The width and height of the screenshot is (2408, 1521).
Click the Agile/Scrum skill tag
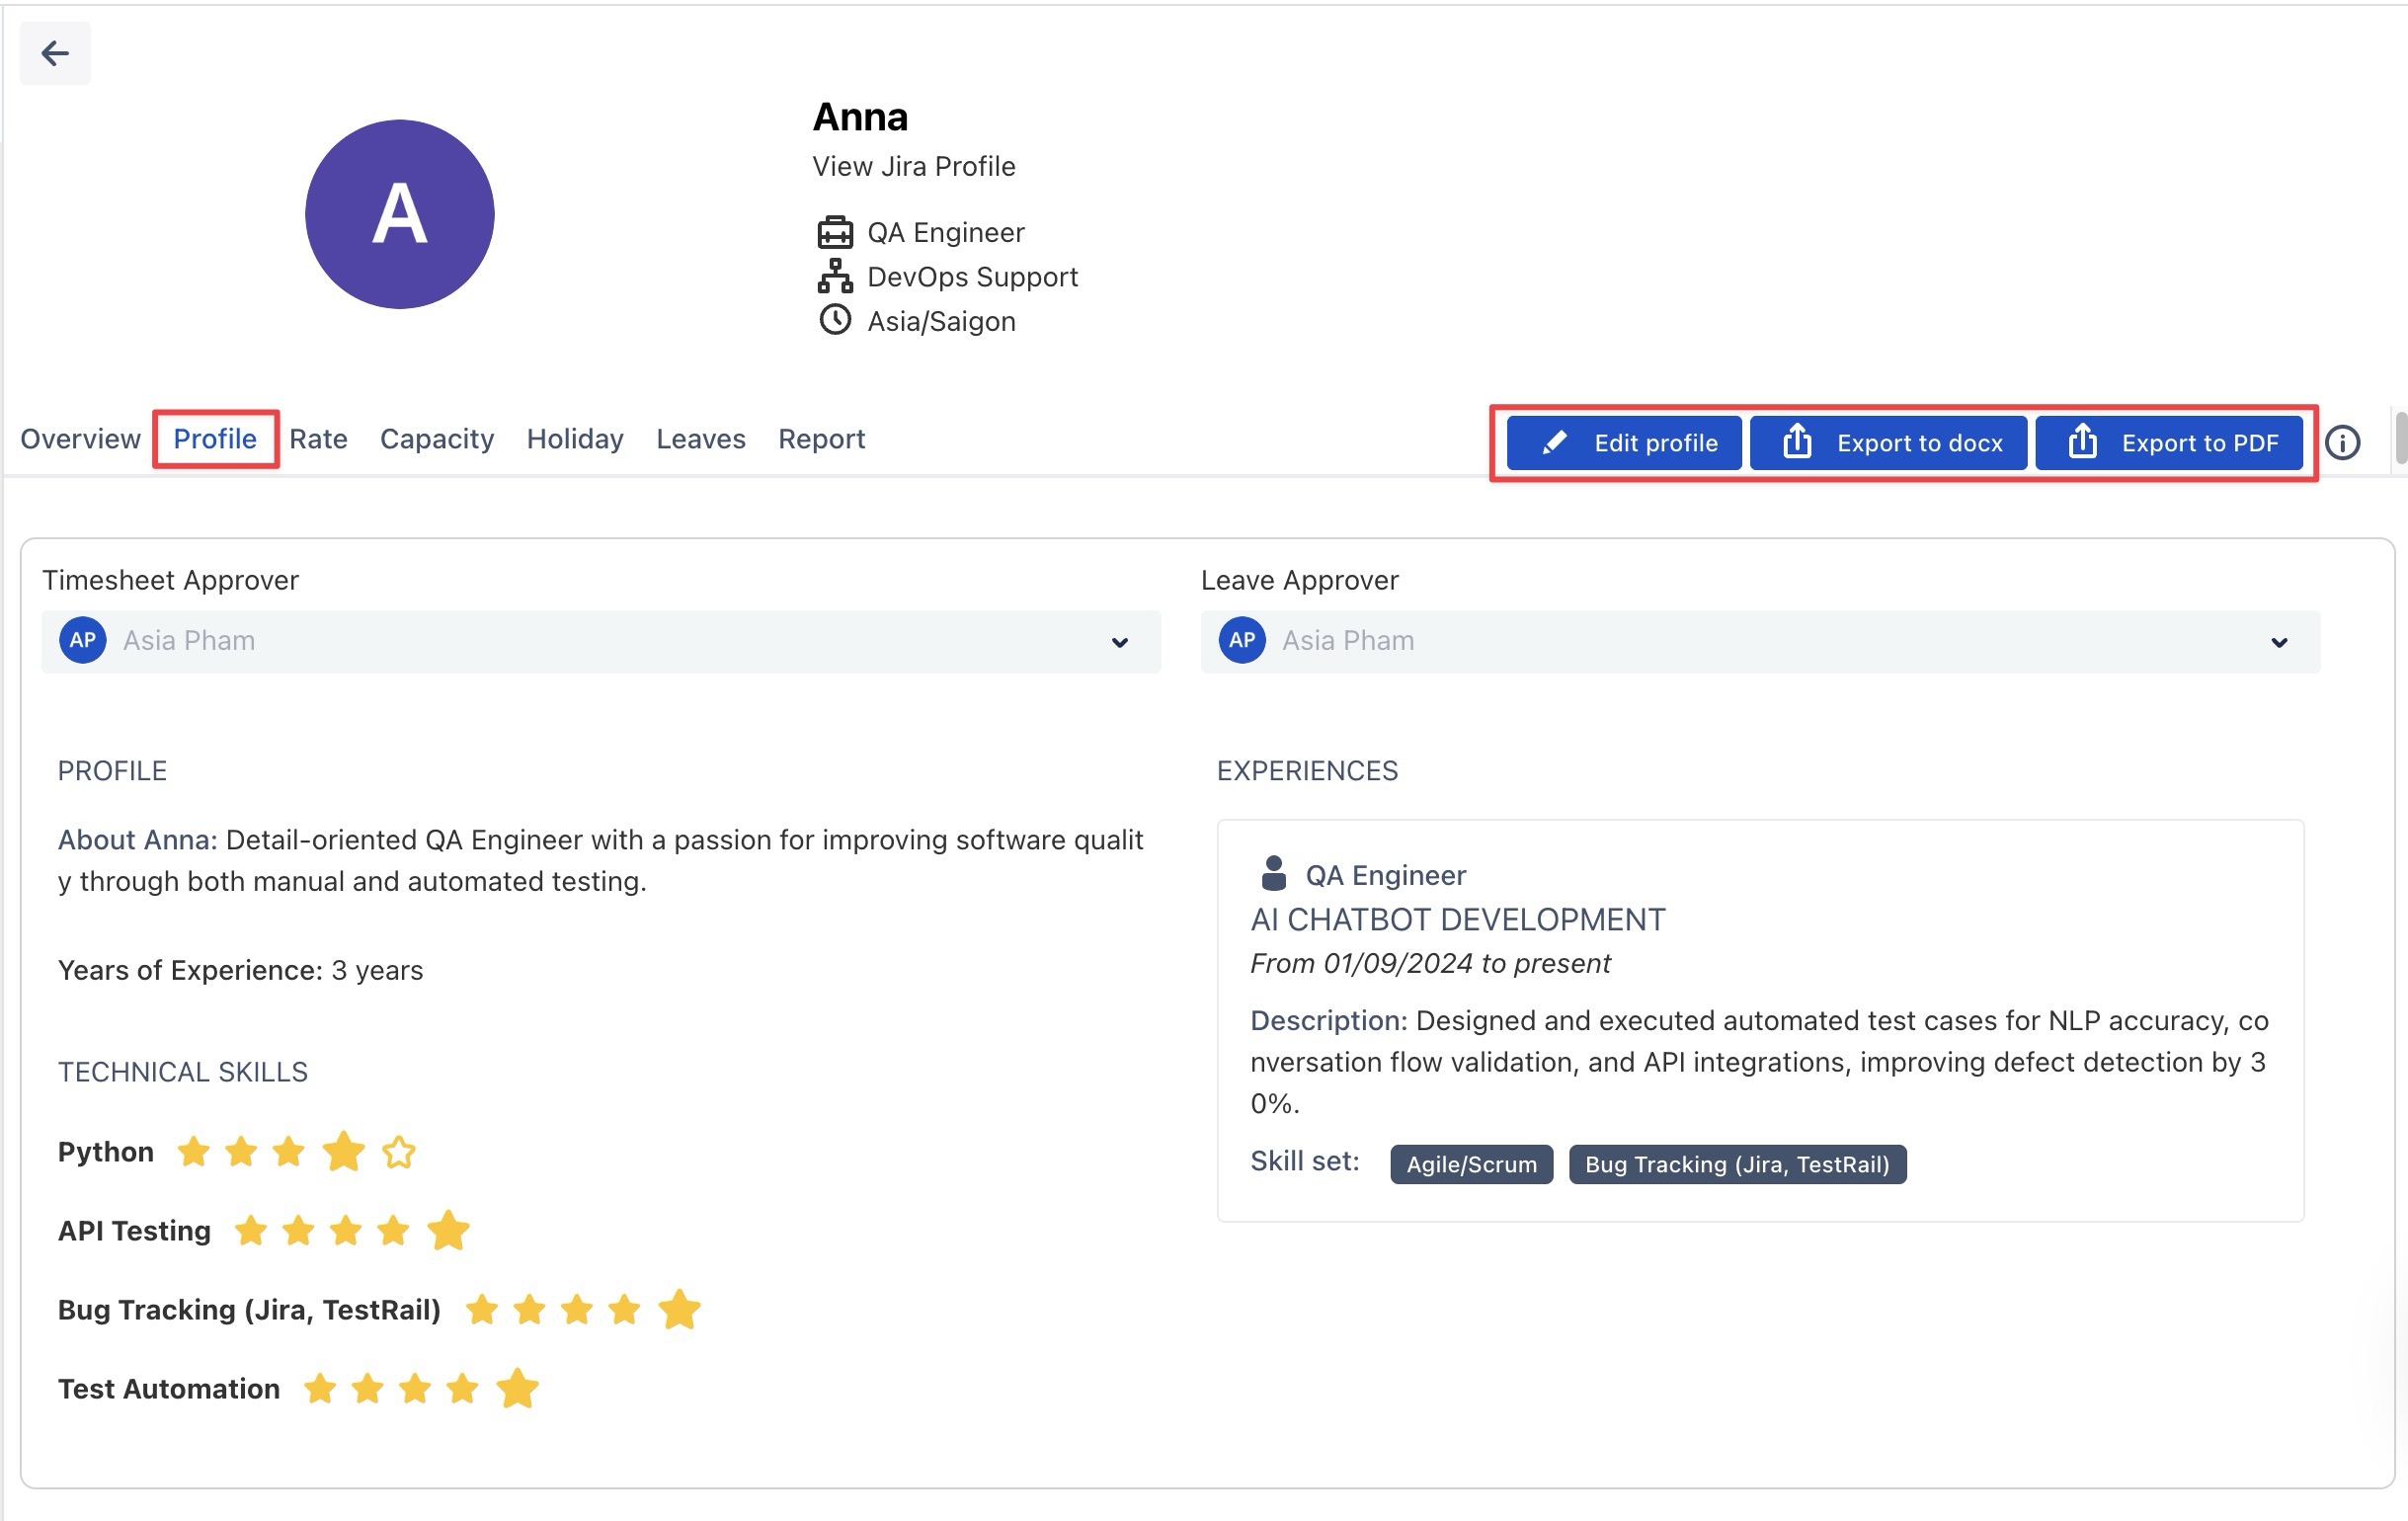tap(1471, 1164)
